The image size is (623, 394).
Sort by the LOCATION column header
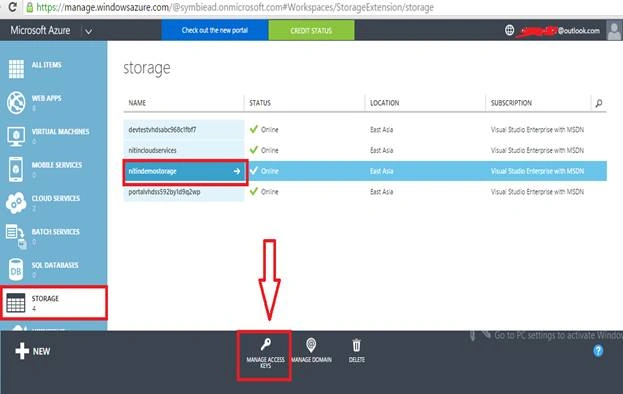[x=384, y=103]
